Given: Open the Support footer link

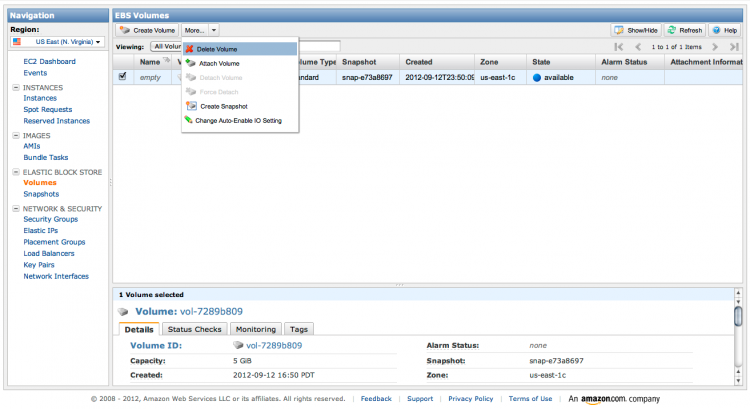Looking at the screenshot, I should tap(420, 398).
